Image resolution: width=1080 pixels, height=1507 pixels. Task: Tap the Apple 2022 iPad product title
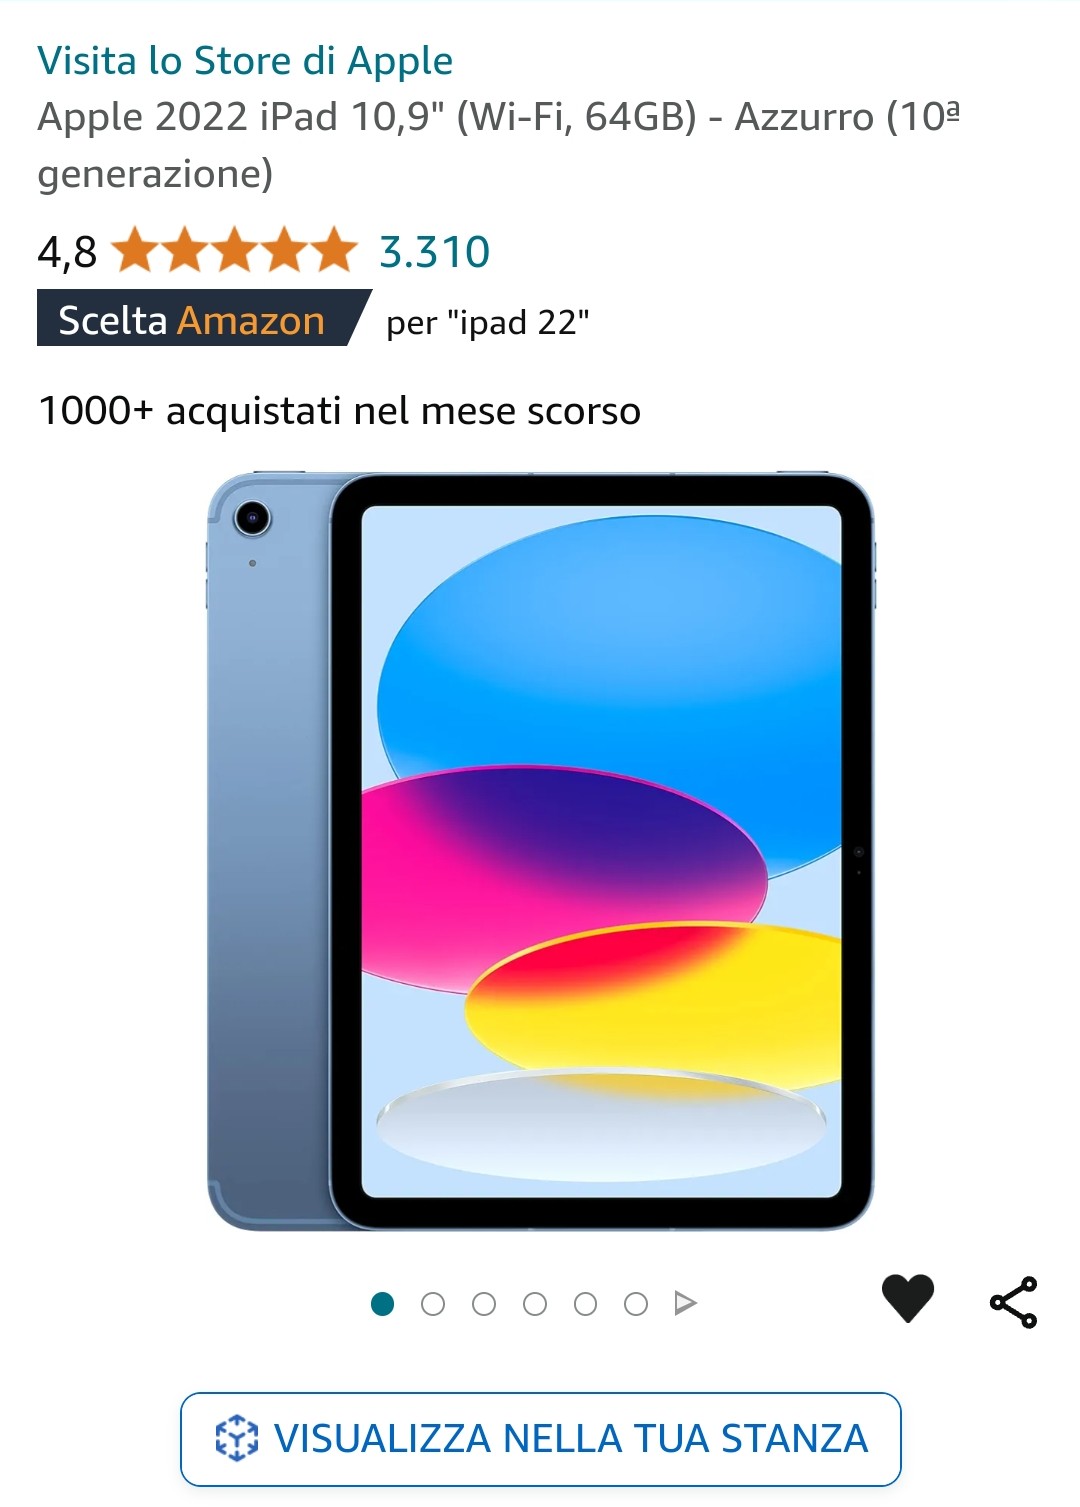pyautogui.click(x=499, y=145)
